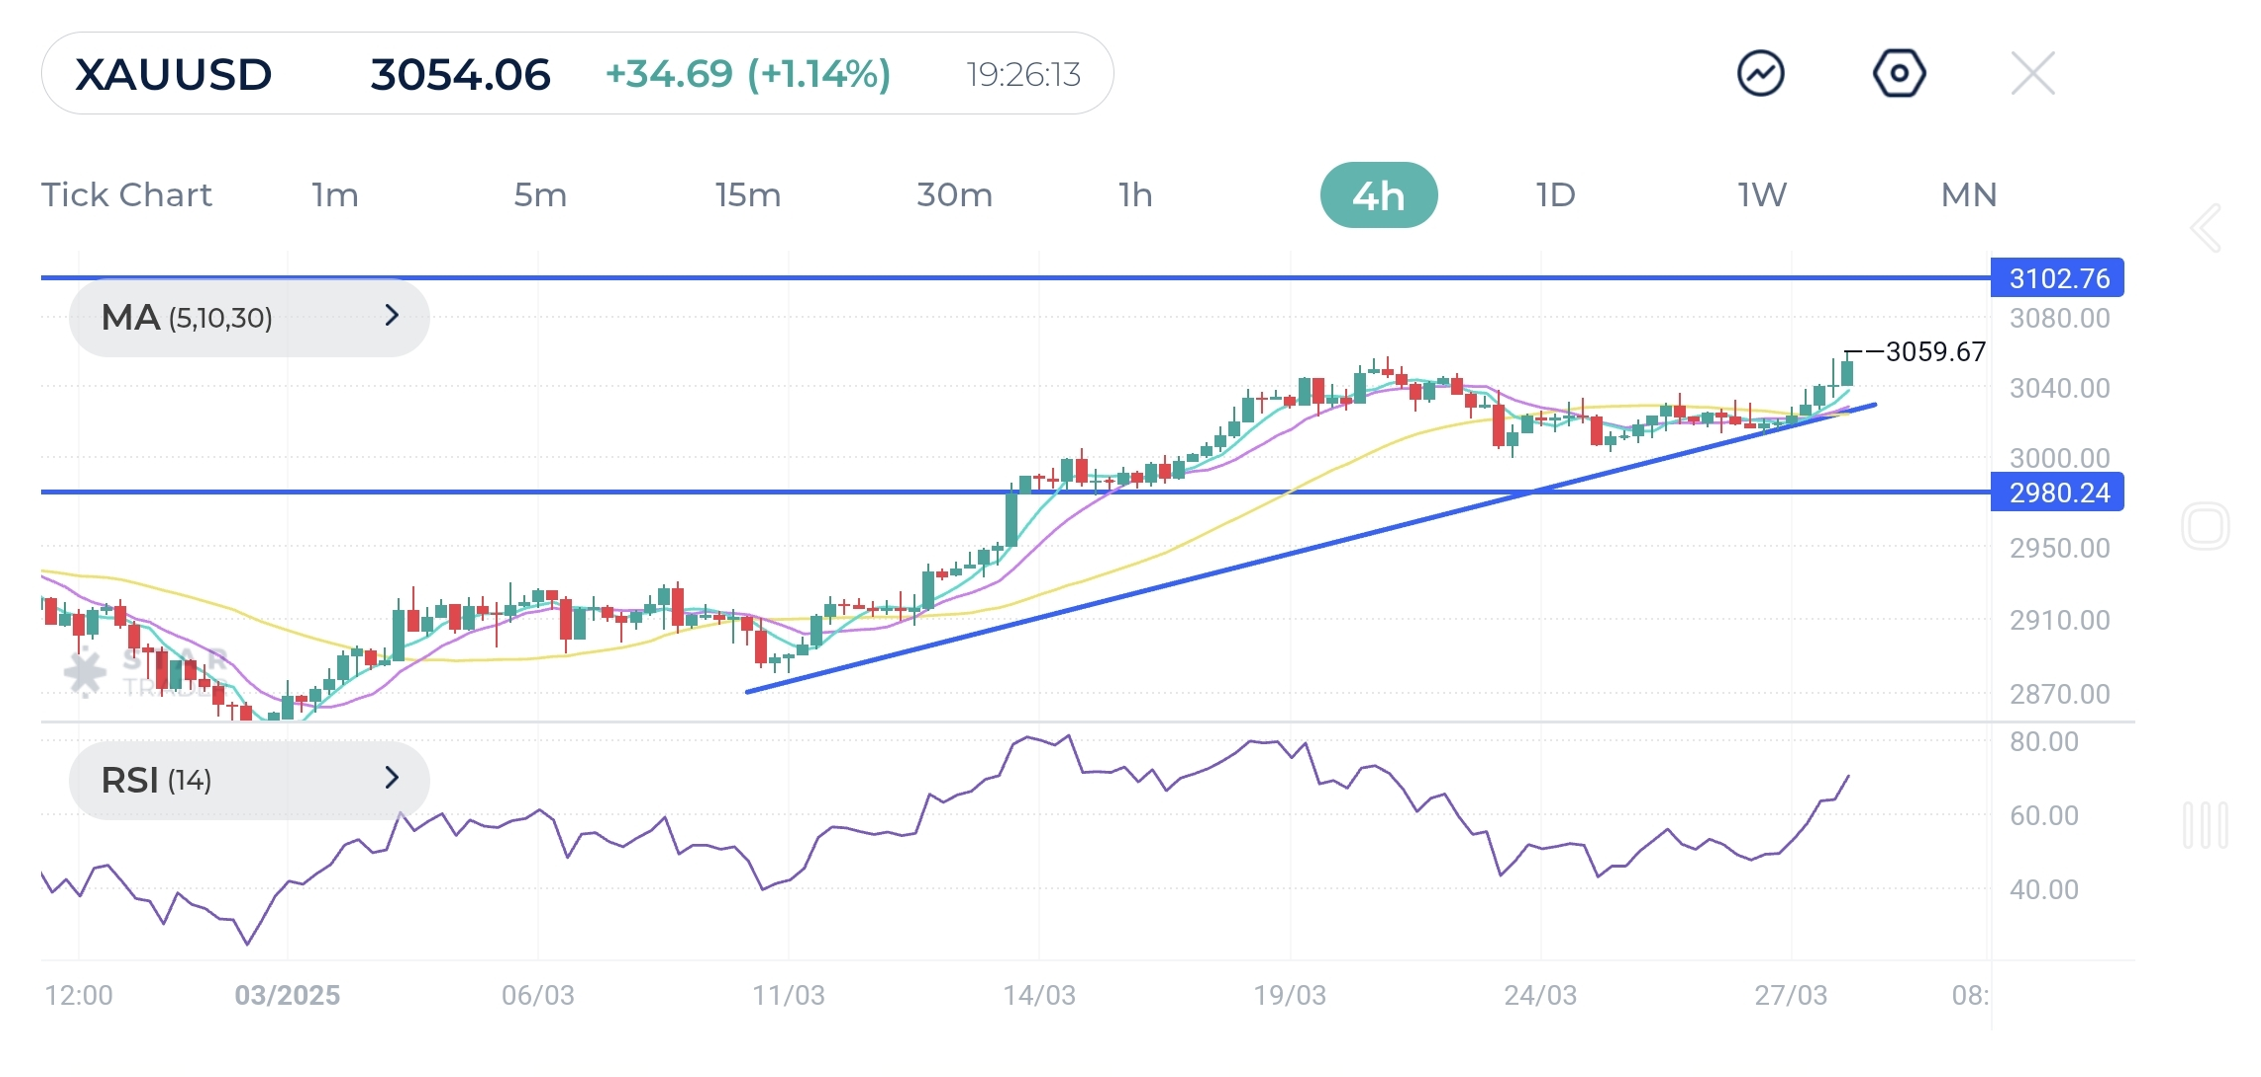Tap the XAUUSD symbol name
Screen dimensions: 2261x1077
coord(174,75)
